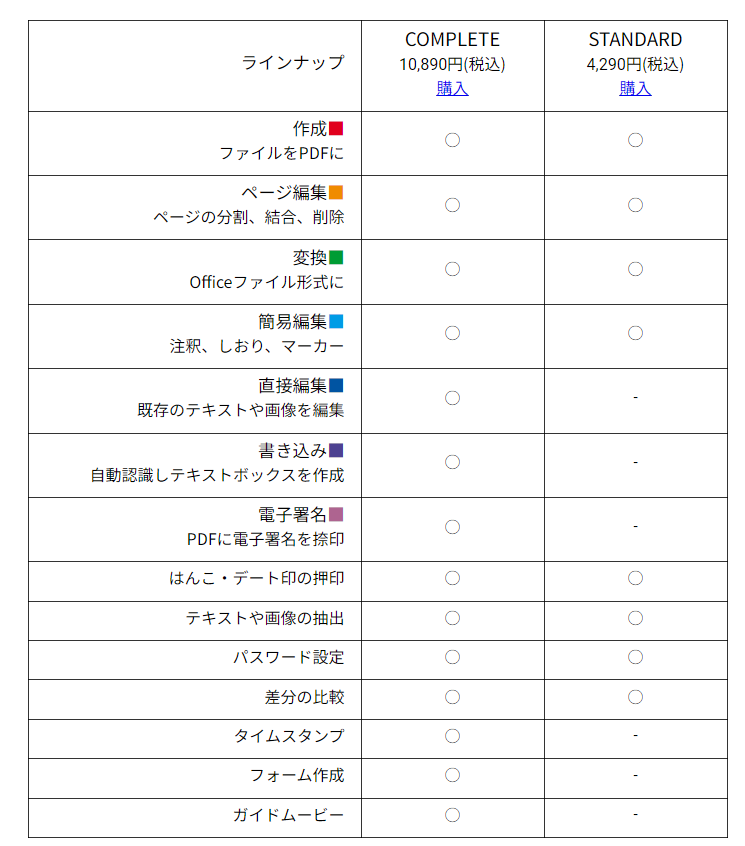Click the 購入 link under STANDARD
The height and width of the screenshot is (846, 745).
click(635, 88)
